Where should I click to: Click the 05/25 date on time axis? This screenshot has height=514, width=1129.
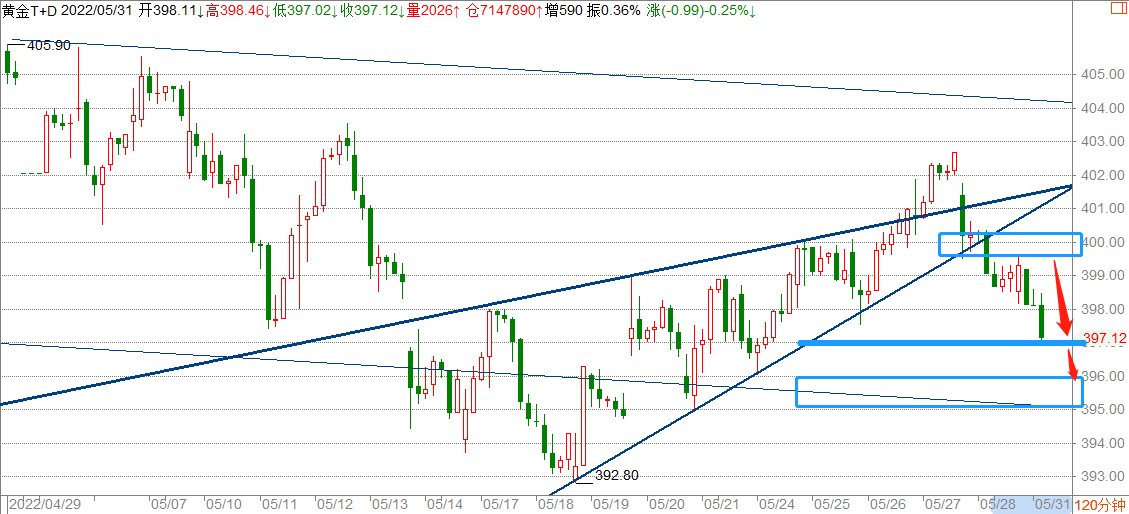click(x=831, y=505)
